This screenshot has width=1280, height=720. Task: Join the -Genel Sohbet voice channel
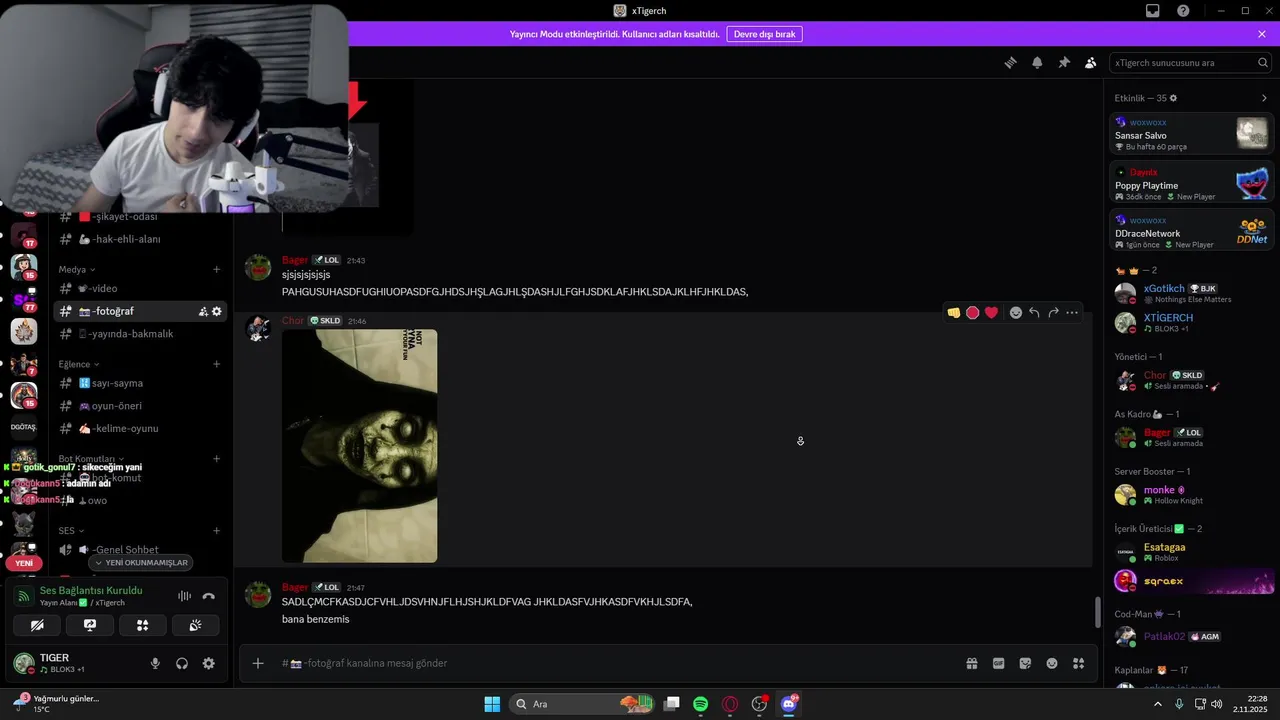pos(140,549)
